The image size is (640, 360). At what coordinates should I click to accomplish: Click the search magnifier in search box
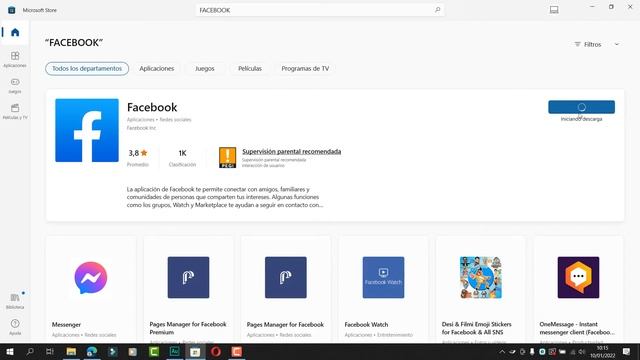[437, 10]
